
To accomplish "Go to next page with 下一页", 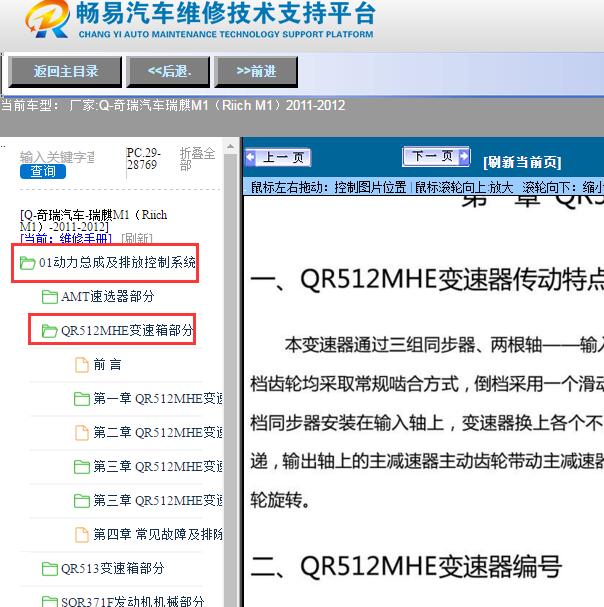I will 436,156.
